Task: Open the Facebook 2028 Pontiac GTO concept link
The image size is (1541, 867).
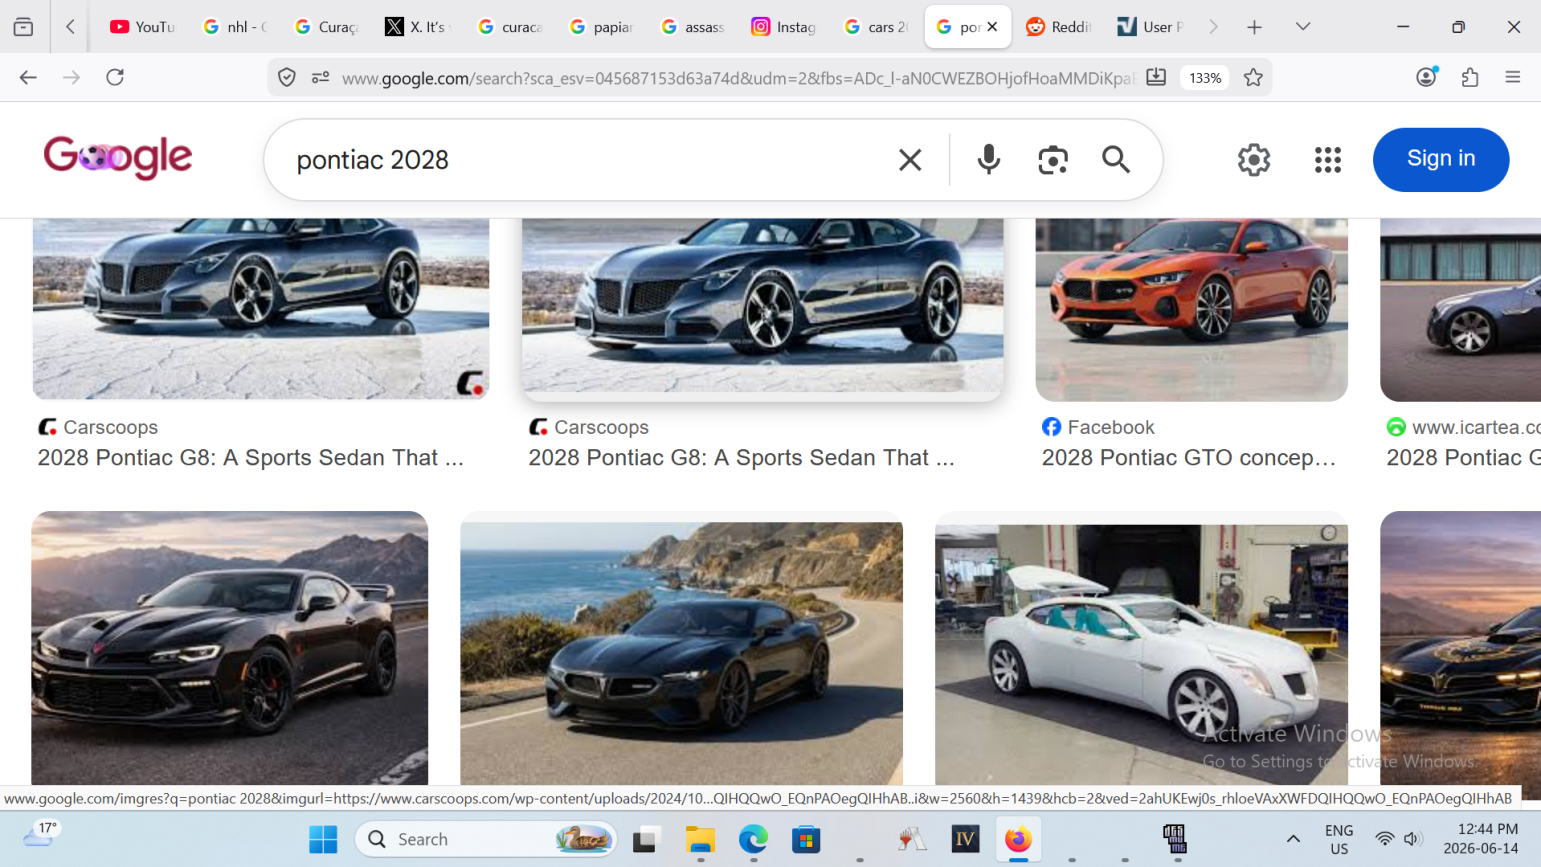Action: click(x=1188, y=457)
